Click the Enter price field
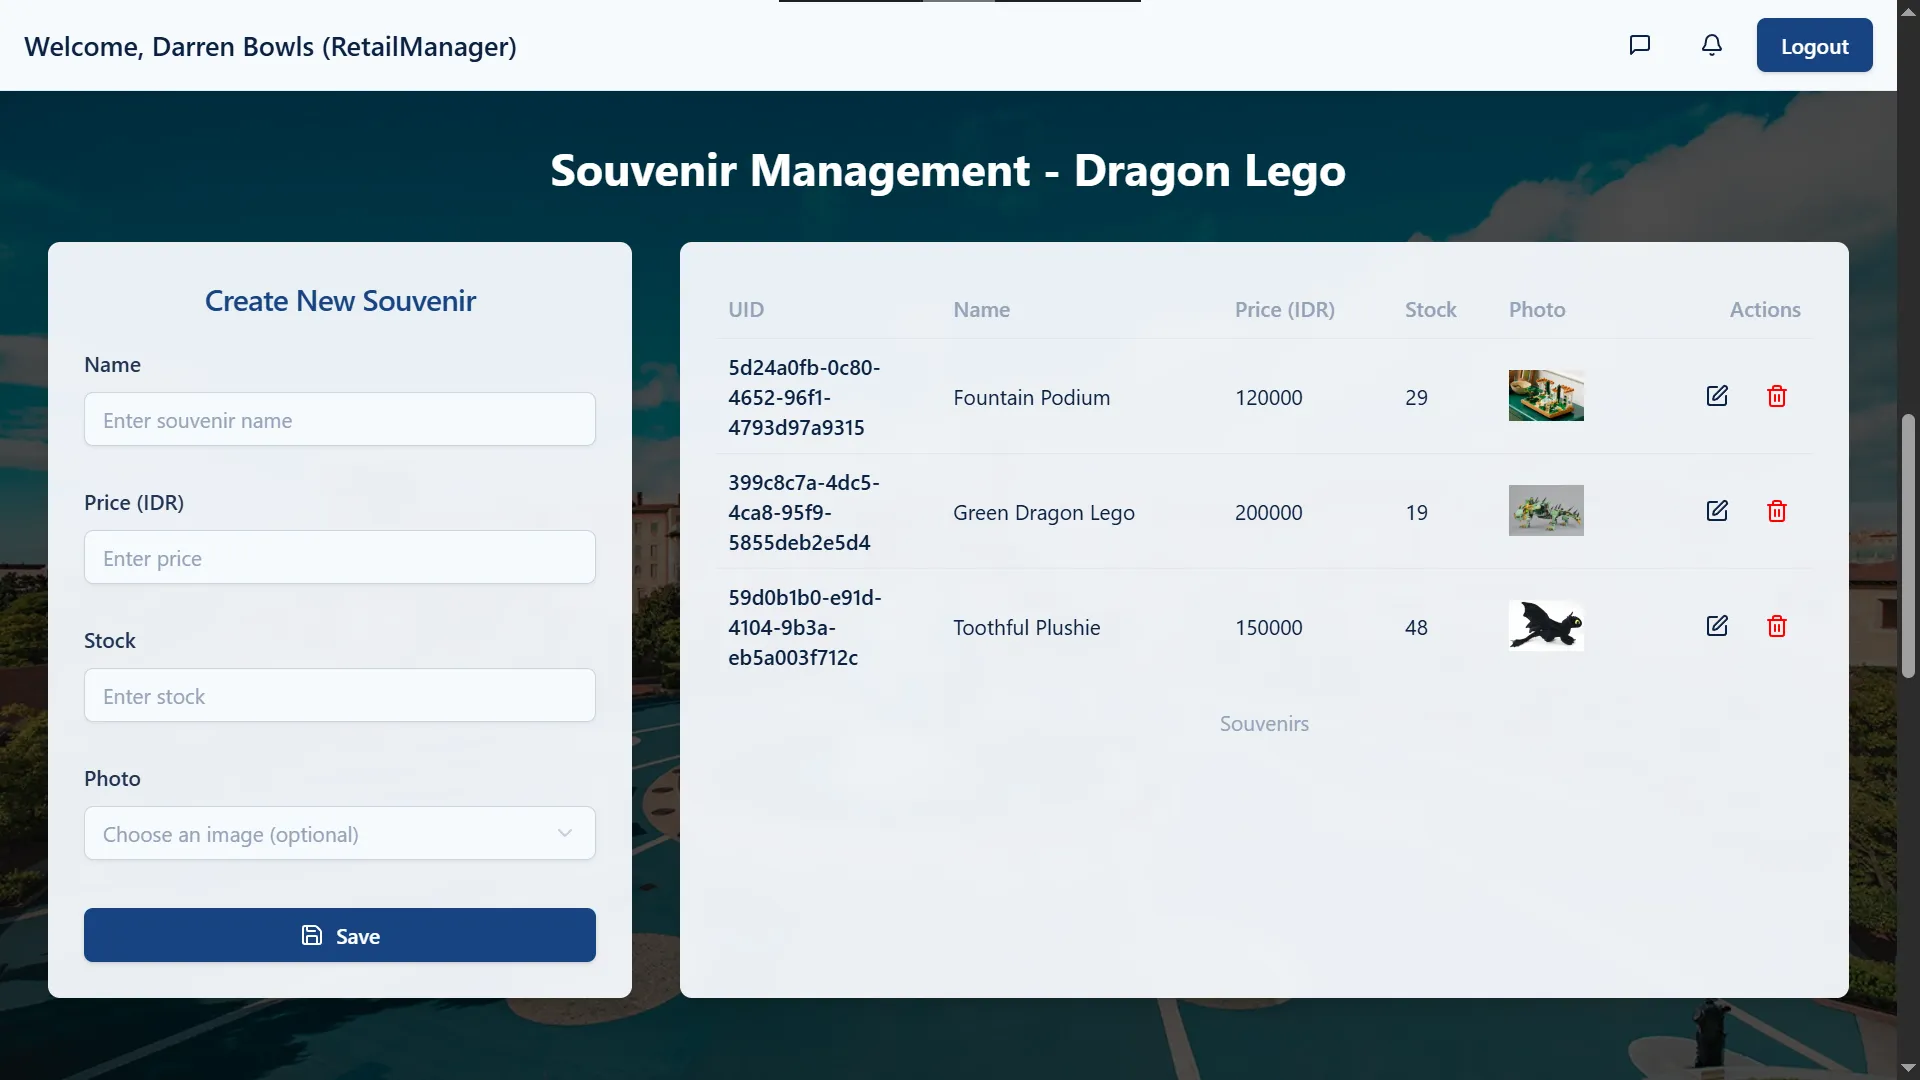Viewport: 1920px width, 1080px height. pyautogui.click(x=339, y=557)
